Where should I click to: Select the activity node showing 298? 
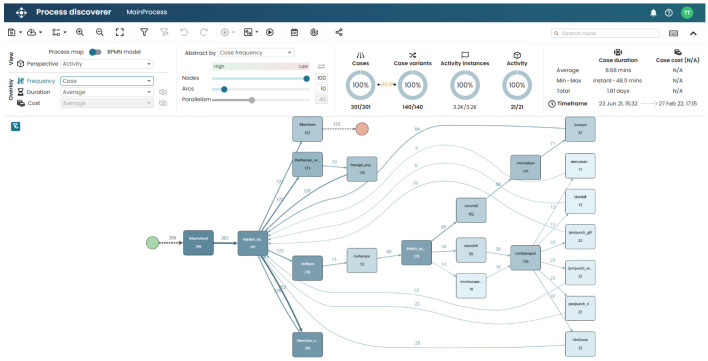[198, 243]
